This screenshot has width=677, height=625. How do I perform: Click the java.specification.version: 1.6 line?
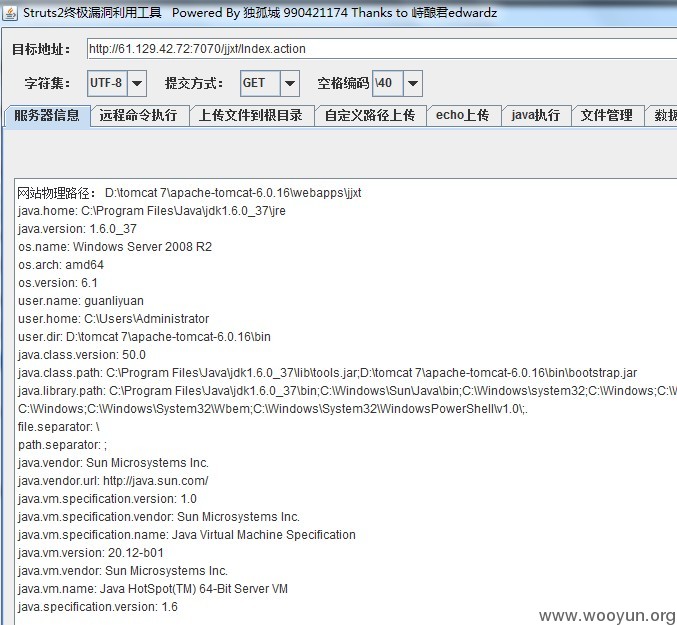click(x=98, y=607)
